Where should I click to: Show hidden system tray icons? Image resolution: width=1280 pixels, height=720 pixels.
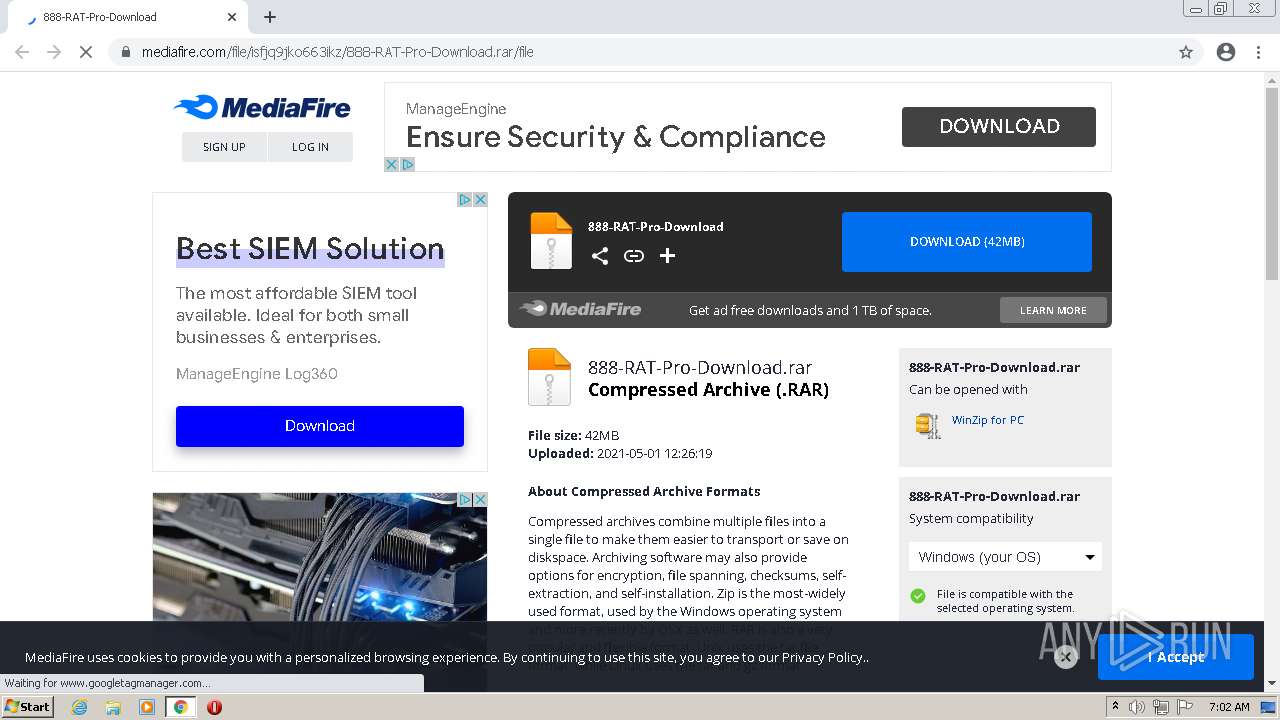point(1115,707)
